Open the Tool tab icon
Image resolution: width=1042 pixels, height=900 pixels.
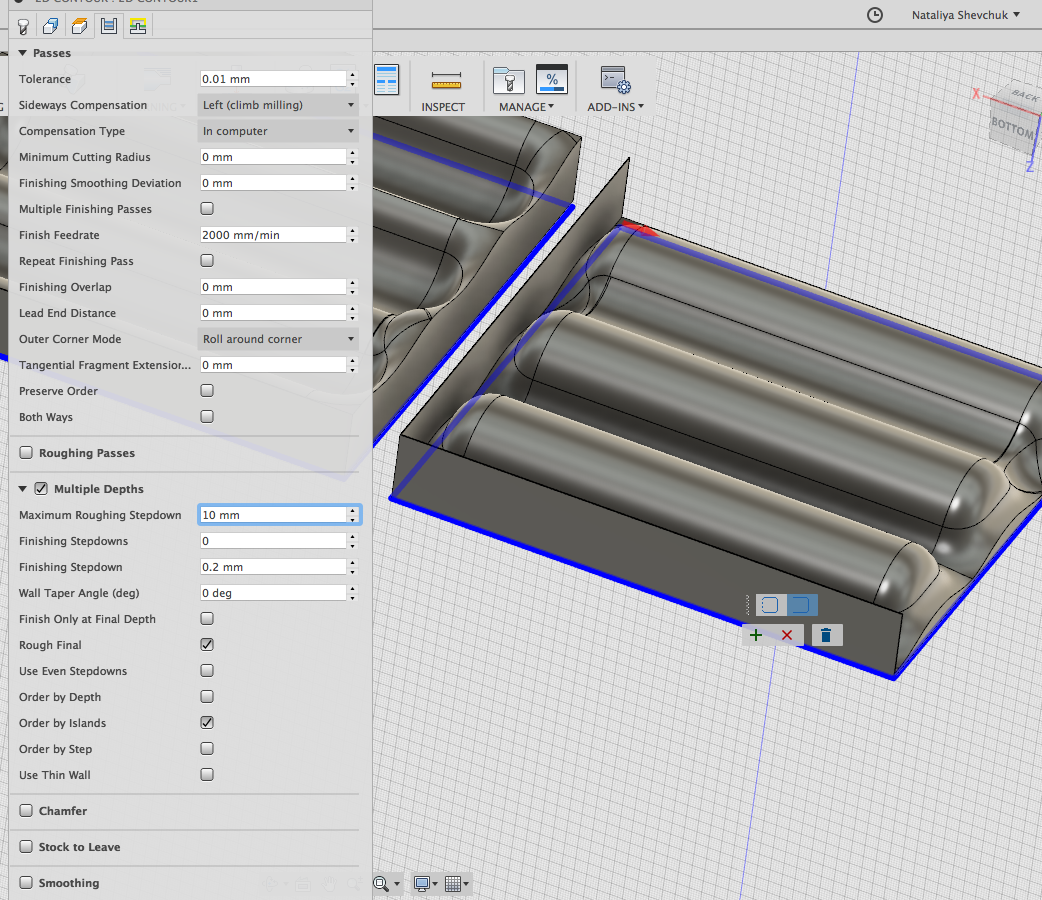point(23,26)
